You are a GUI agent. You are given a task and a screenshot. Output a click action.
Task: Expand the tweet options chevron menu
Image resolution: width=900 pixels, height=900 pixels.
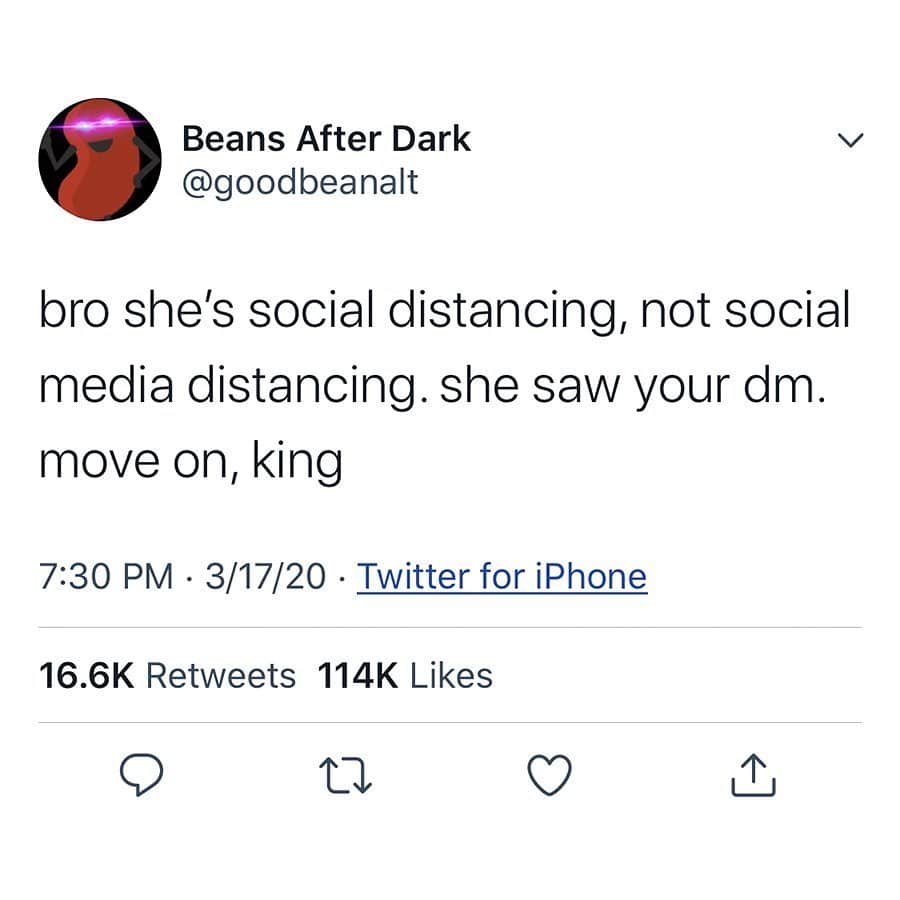click(x=850, y=140)
